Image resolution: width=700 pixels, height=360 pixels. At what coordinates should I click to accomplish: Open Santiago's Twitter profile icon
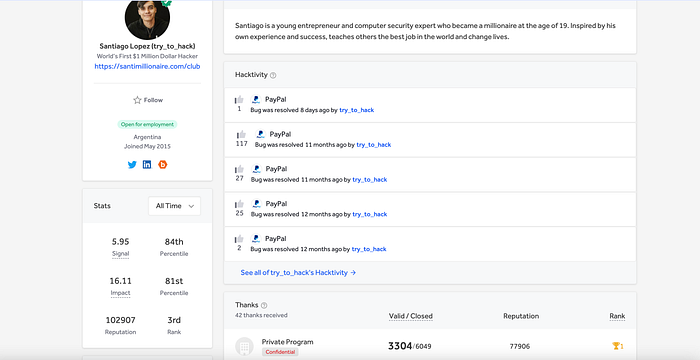coord(132,165)
